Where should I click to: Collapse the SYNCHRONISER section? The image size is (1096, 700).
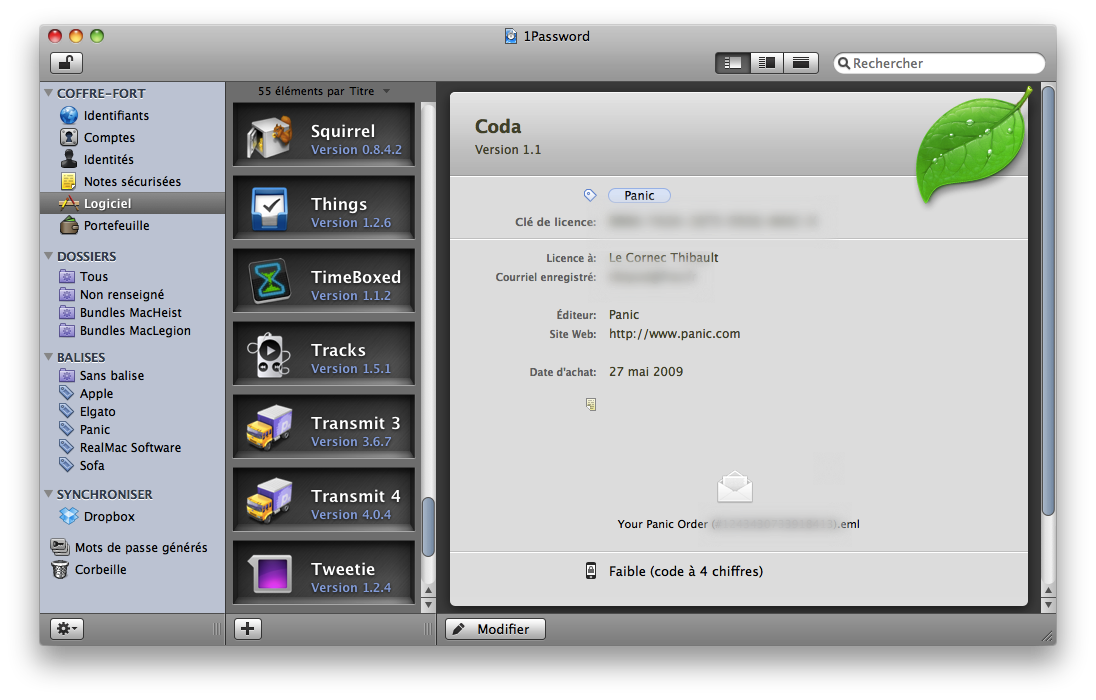click(49, 494)
